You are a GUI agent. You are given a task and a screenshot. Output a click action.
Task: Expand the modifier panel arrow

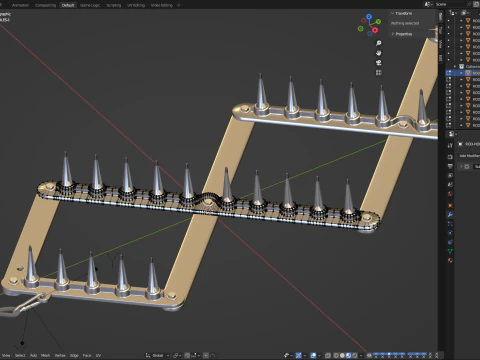[x=461, y=166]
